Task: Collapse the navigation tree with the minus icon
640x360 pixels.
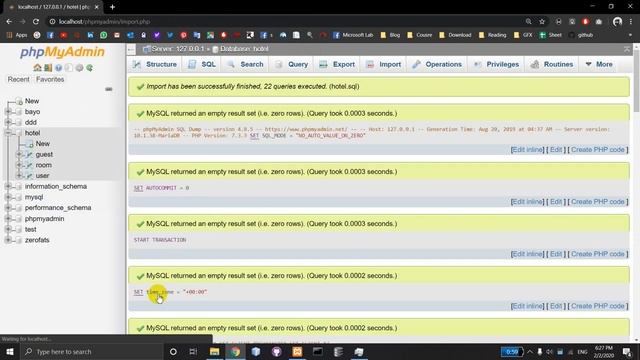Action: (x=109, y=89)
